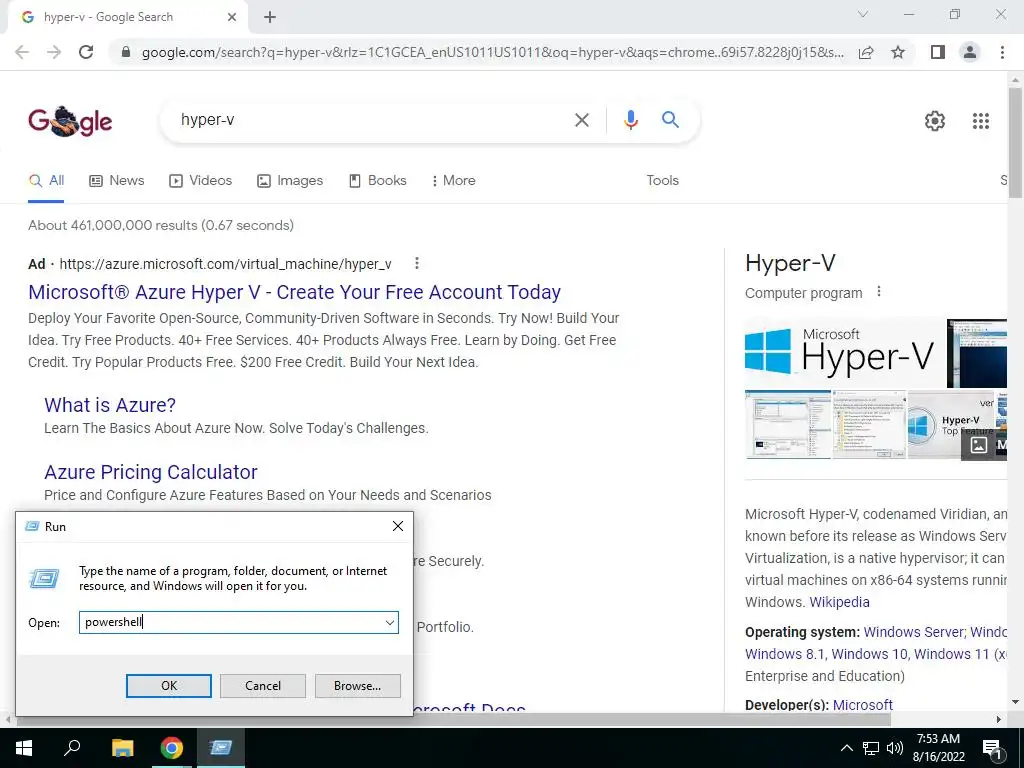Open Hyper-V Manager screenshot thumbnail
This screenshot has height=768, width=1024.
coord(788,424)
